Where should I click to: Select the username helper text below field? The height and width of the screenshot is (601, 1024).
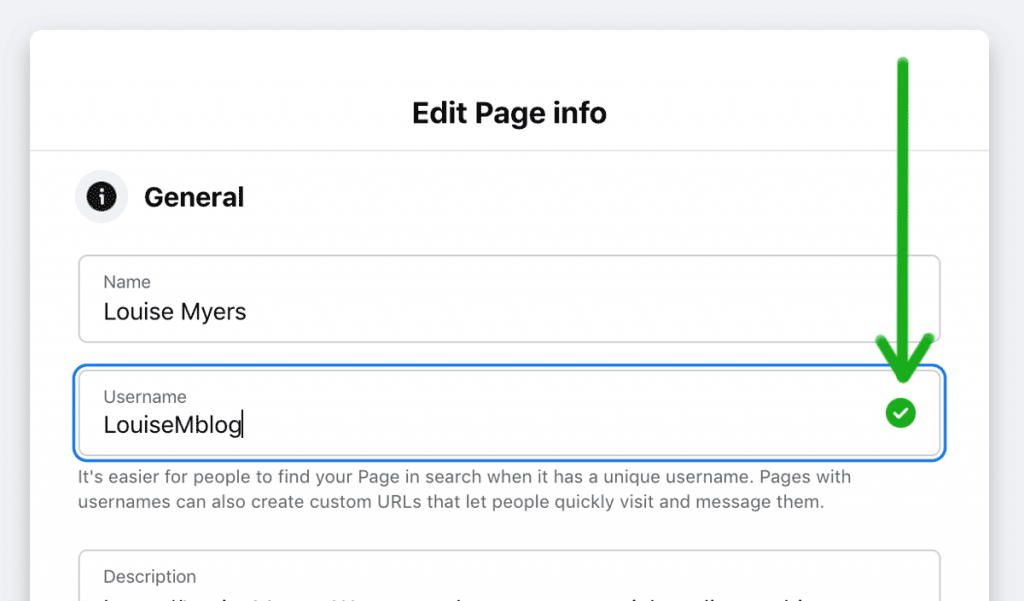coord(464,489)
